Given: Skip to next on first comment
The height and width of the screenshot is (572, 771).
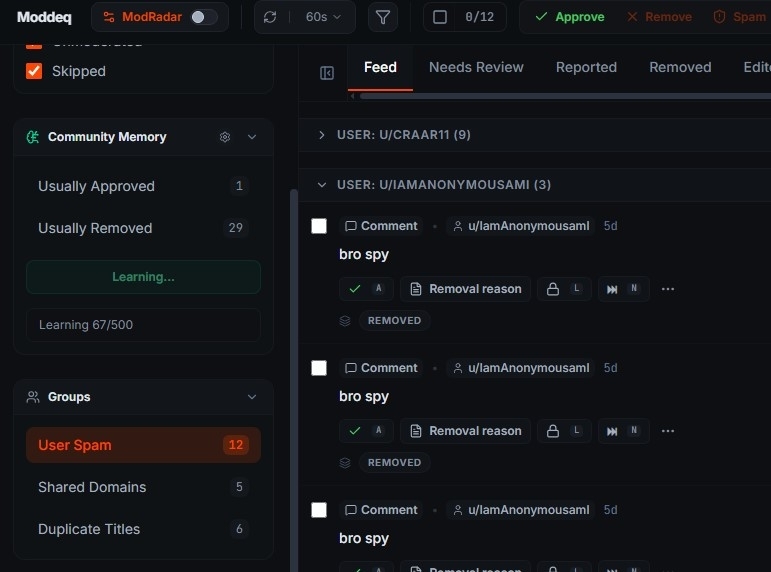Looking at the screenshot, I should 623,289.
